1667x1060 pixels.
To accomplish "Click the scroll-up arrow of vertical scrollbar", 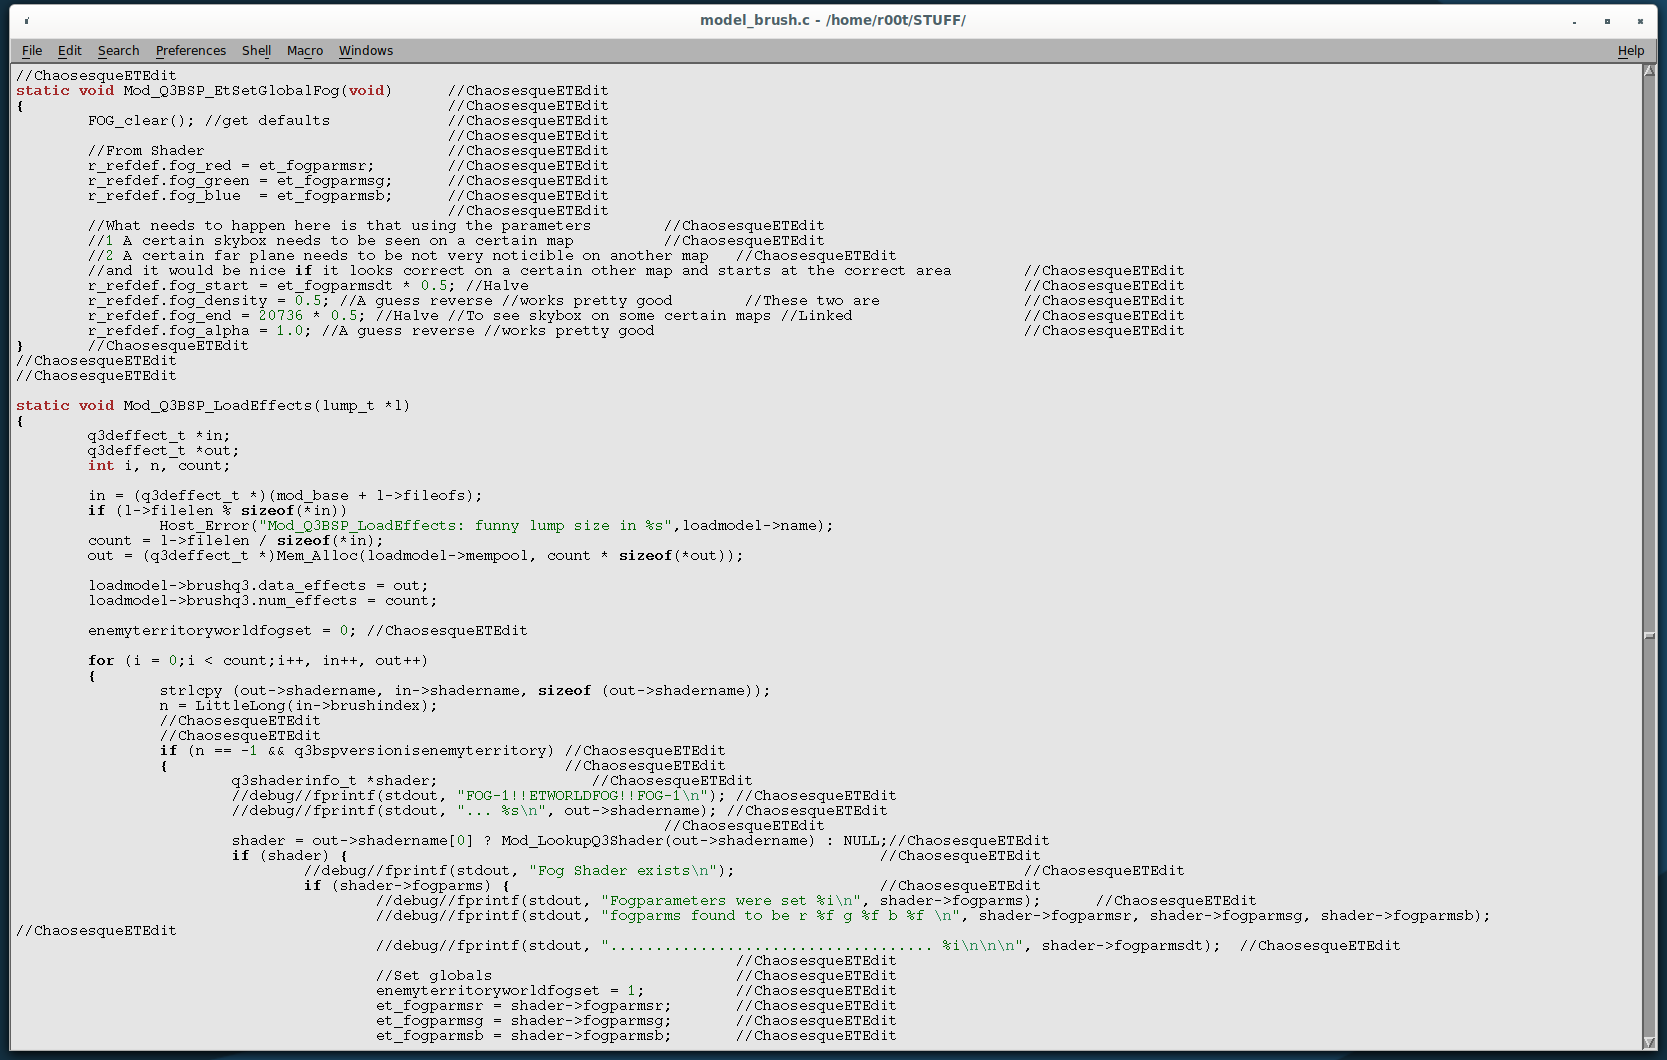I will pos(1649,71).
